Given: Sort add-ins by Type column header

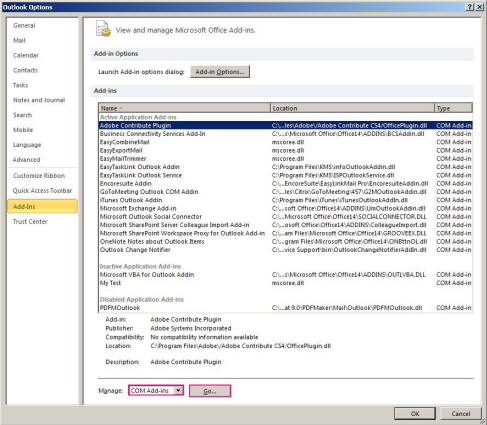Looking at the screenshot, I should [454, 108].
